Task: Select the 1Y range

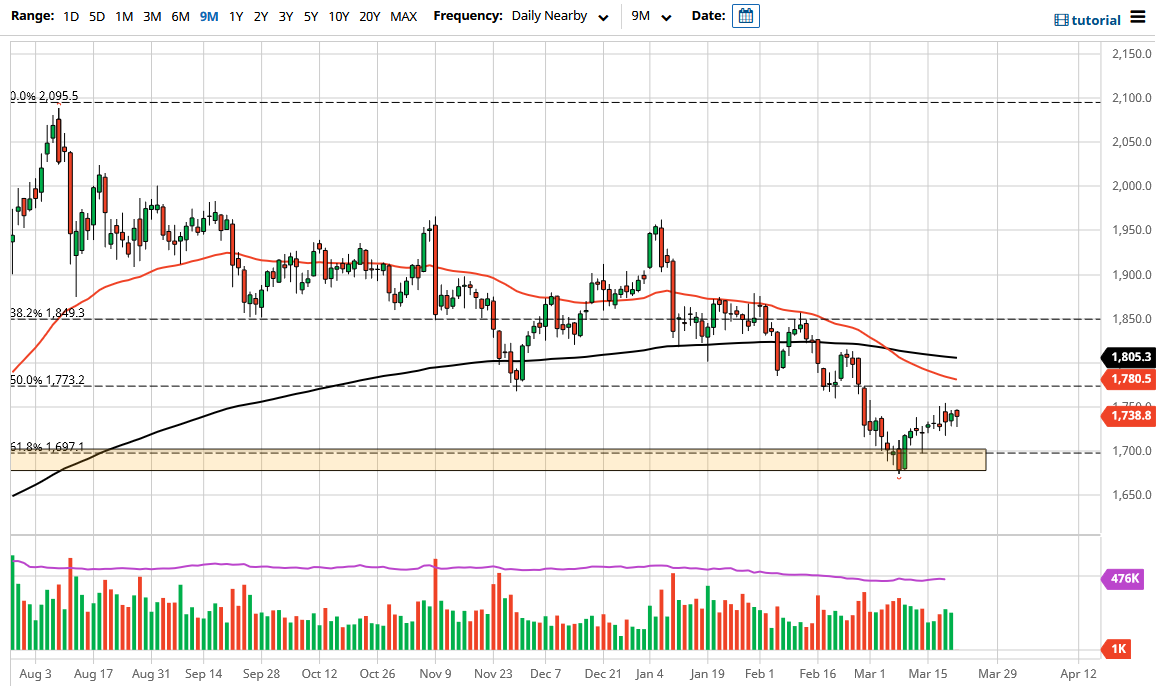Action: [x=235, y=16]
